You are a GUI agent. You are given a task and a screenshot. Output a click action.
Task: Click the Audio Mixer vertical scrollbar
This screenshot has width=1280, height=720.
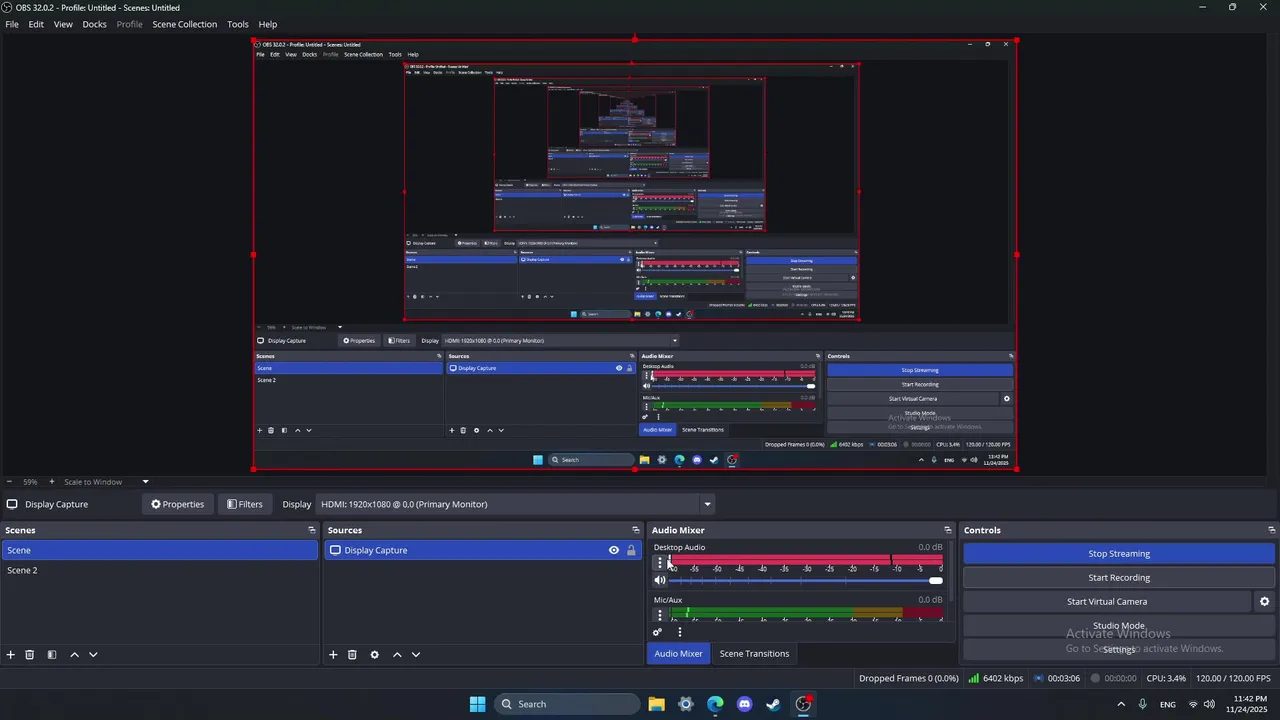[x=952, y=572]
